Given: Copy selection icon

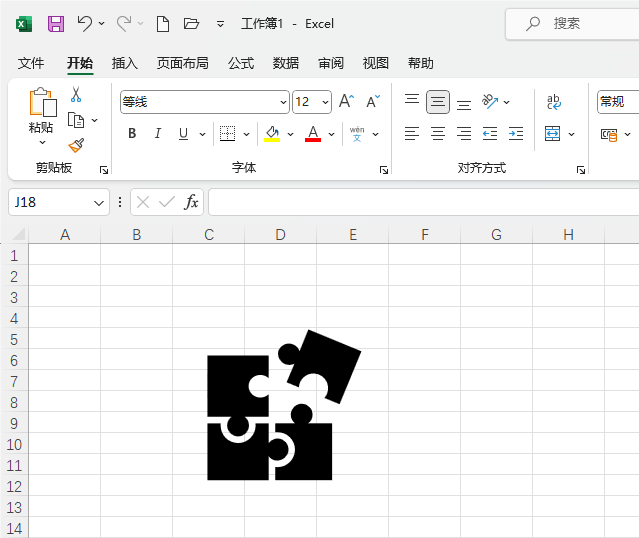Looking at the screenshot, I should tap(76, 120).
